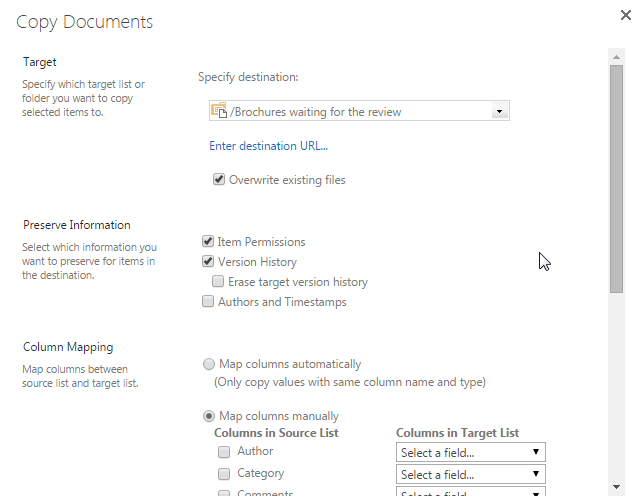Click the scrollbar down arrow
The width and height of the screenshot is (638, 504).
coord(616,487)
